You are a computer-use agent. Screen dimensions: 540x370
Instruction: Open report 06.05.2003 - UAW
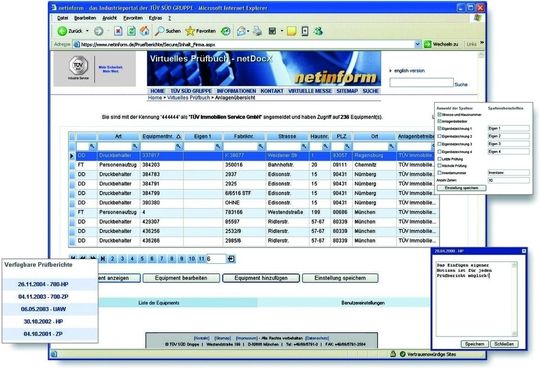43,309
